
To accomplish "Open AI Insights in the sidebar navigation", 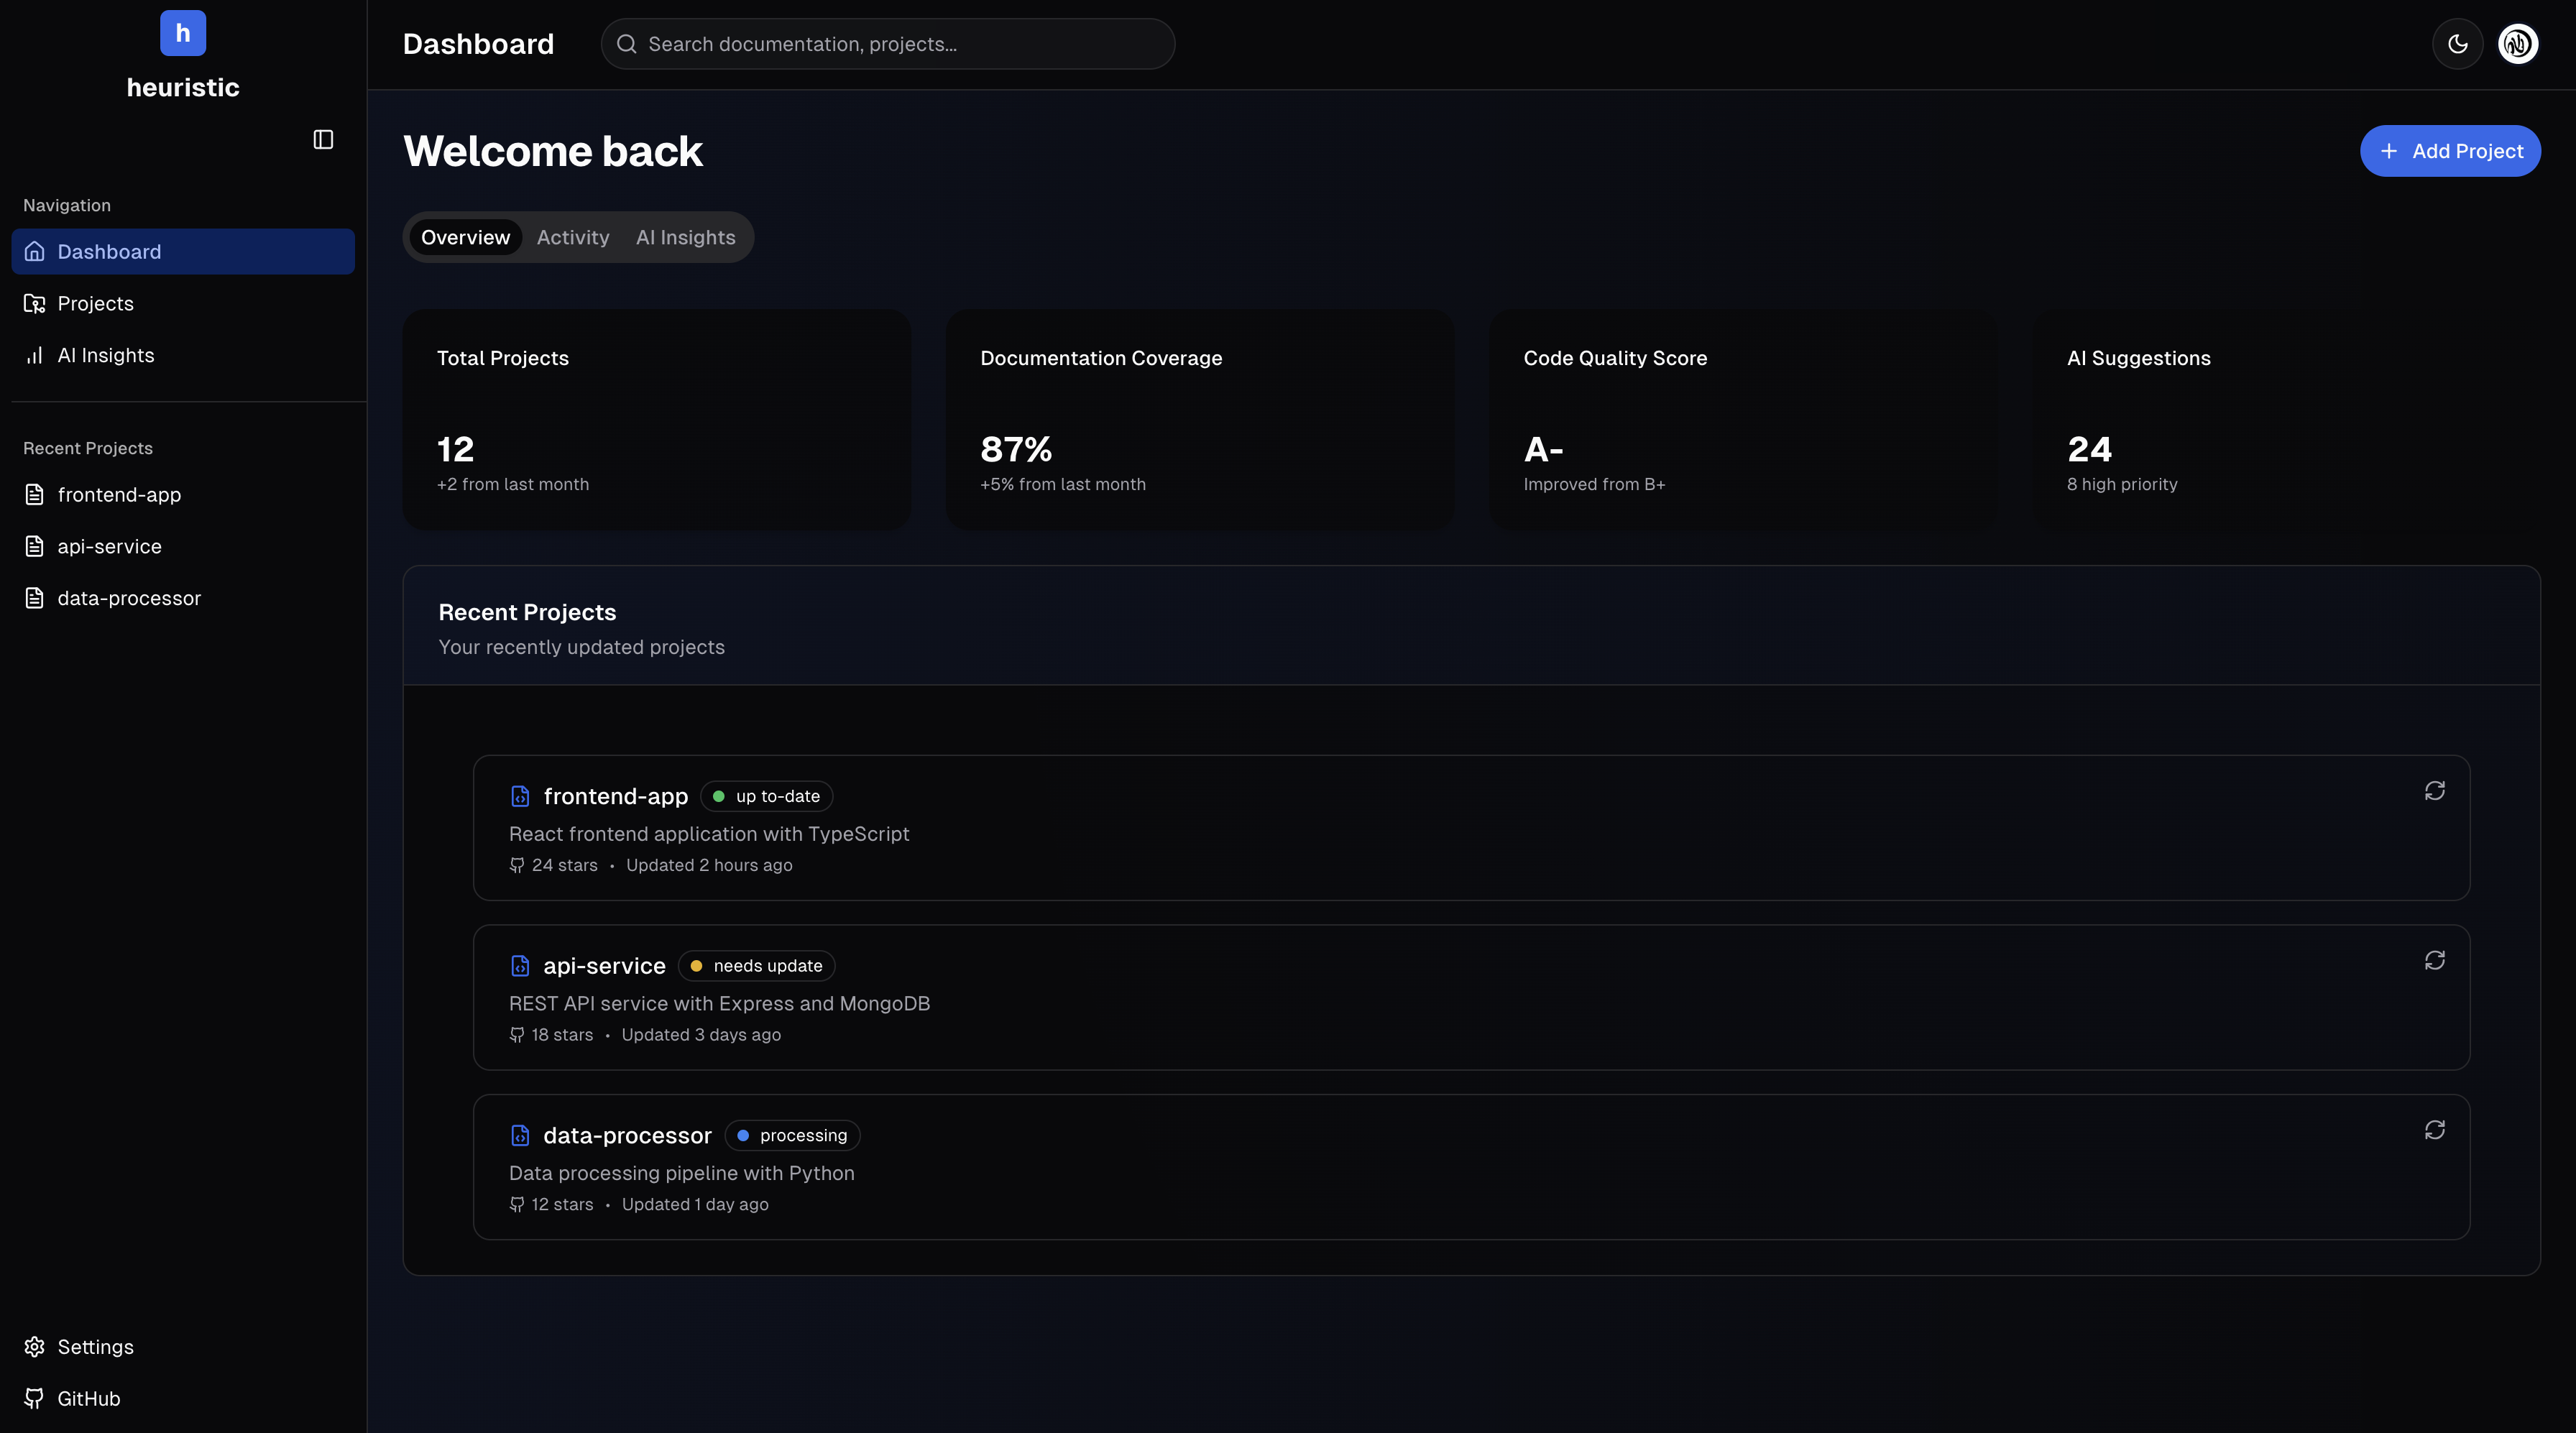I will (105, 355).
